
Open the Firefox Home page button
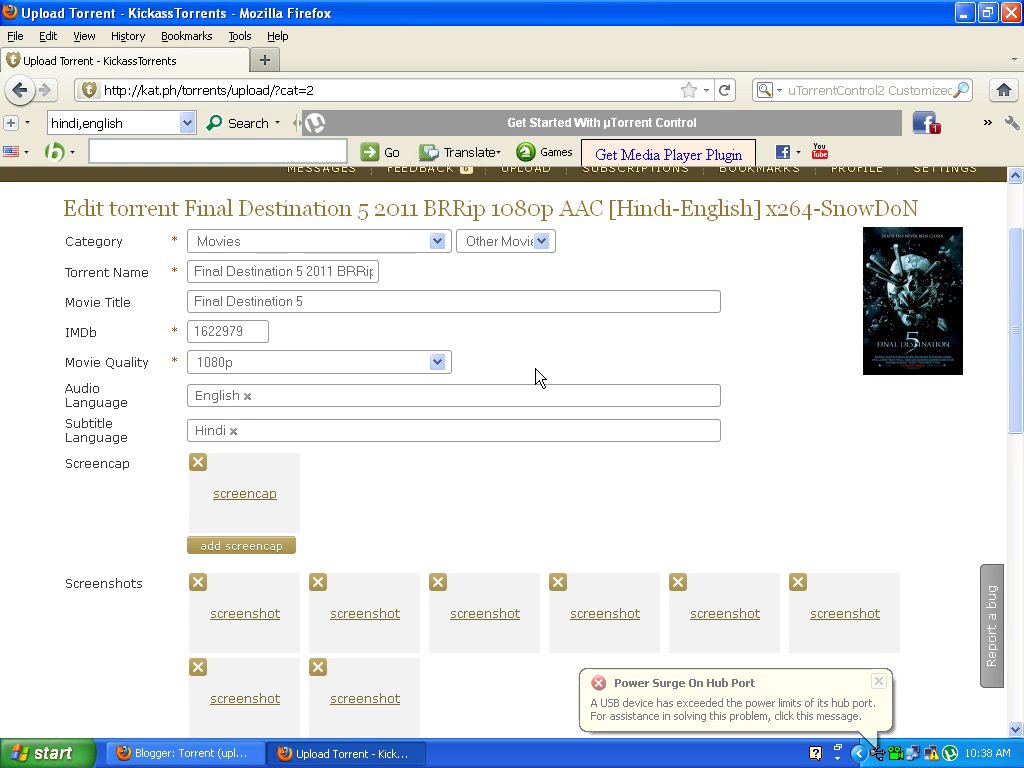pyautogui.click(x=1003, y=90)
